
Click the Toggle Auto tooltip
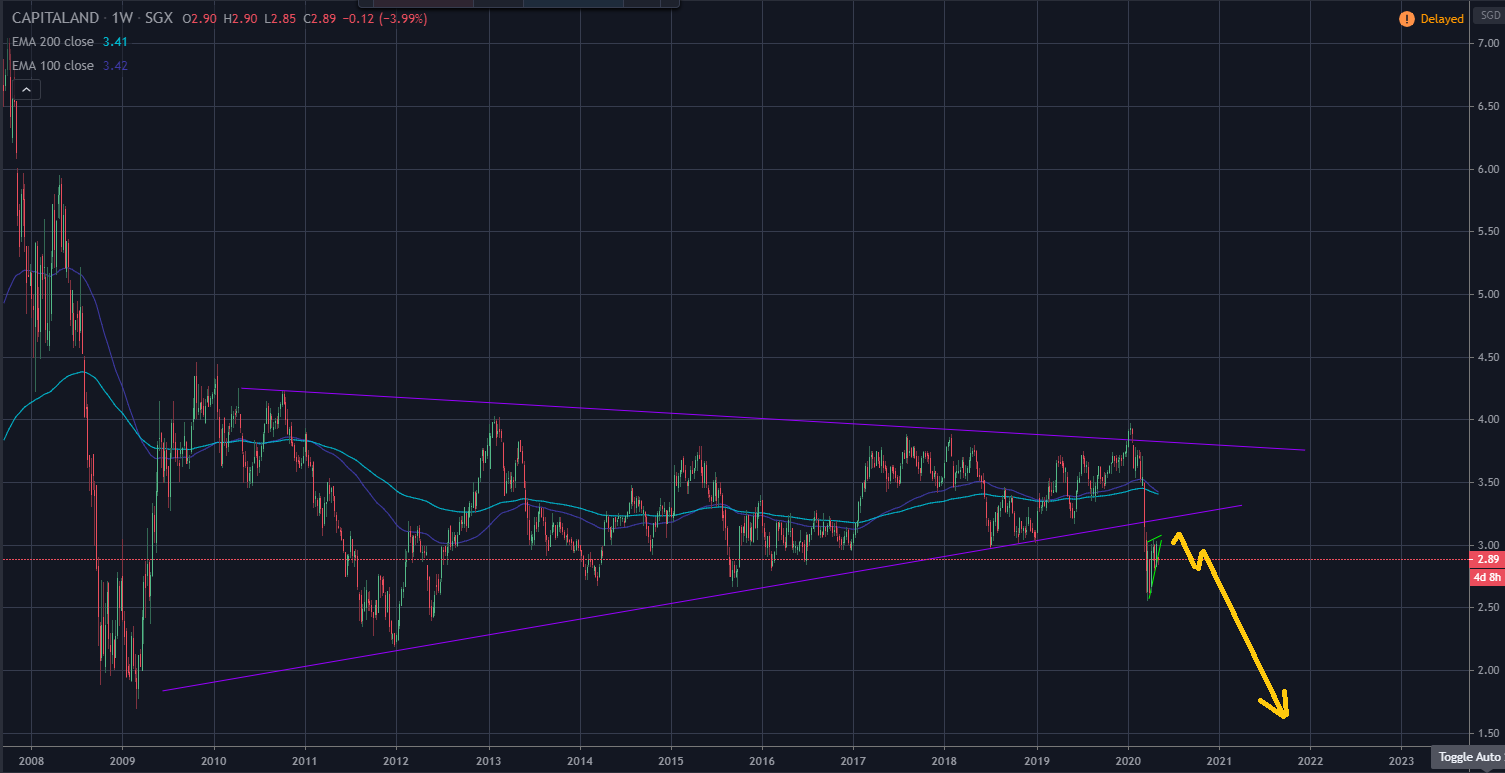point(1468,757)
